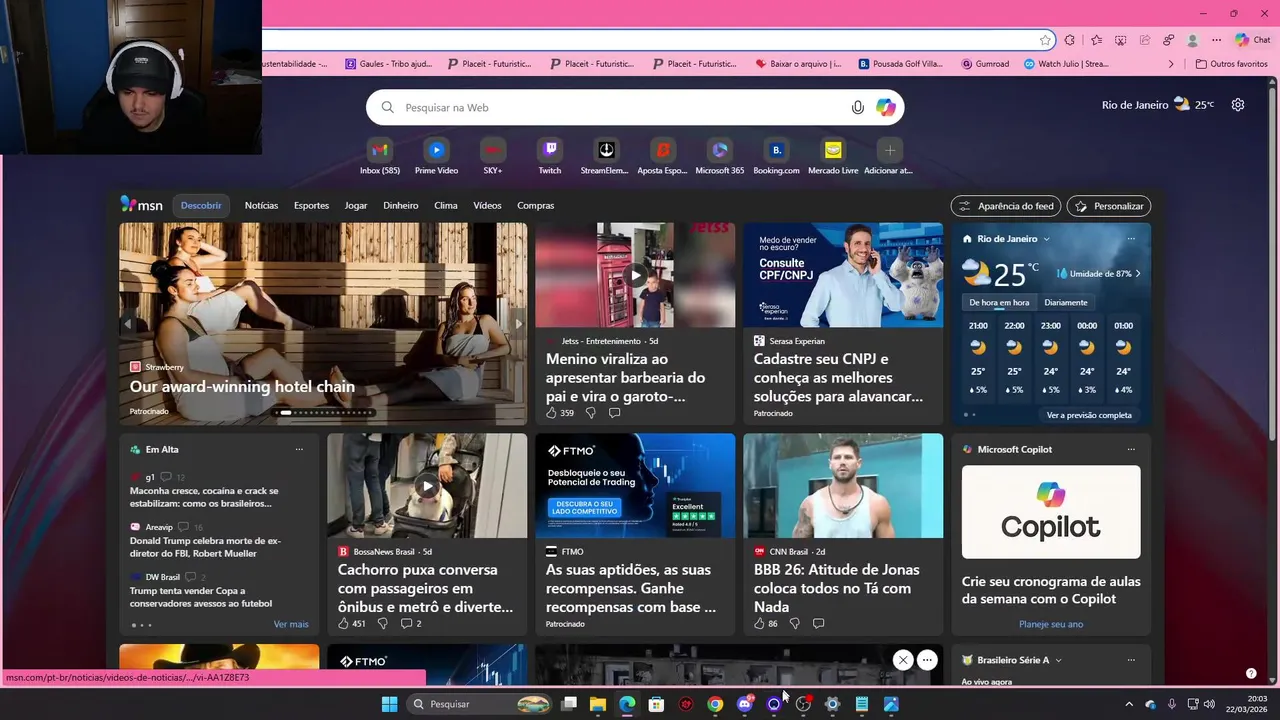
Task: Open page settings gear near weather
Action: coord(1238,105)
